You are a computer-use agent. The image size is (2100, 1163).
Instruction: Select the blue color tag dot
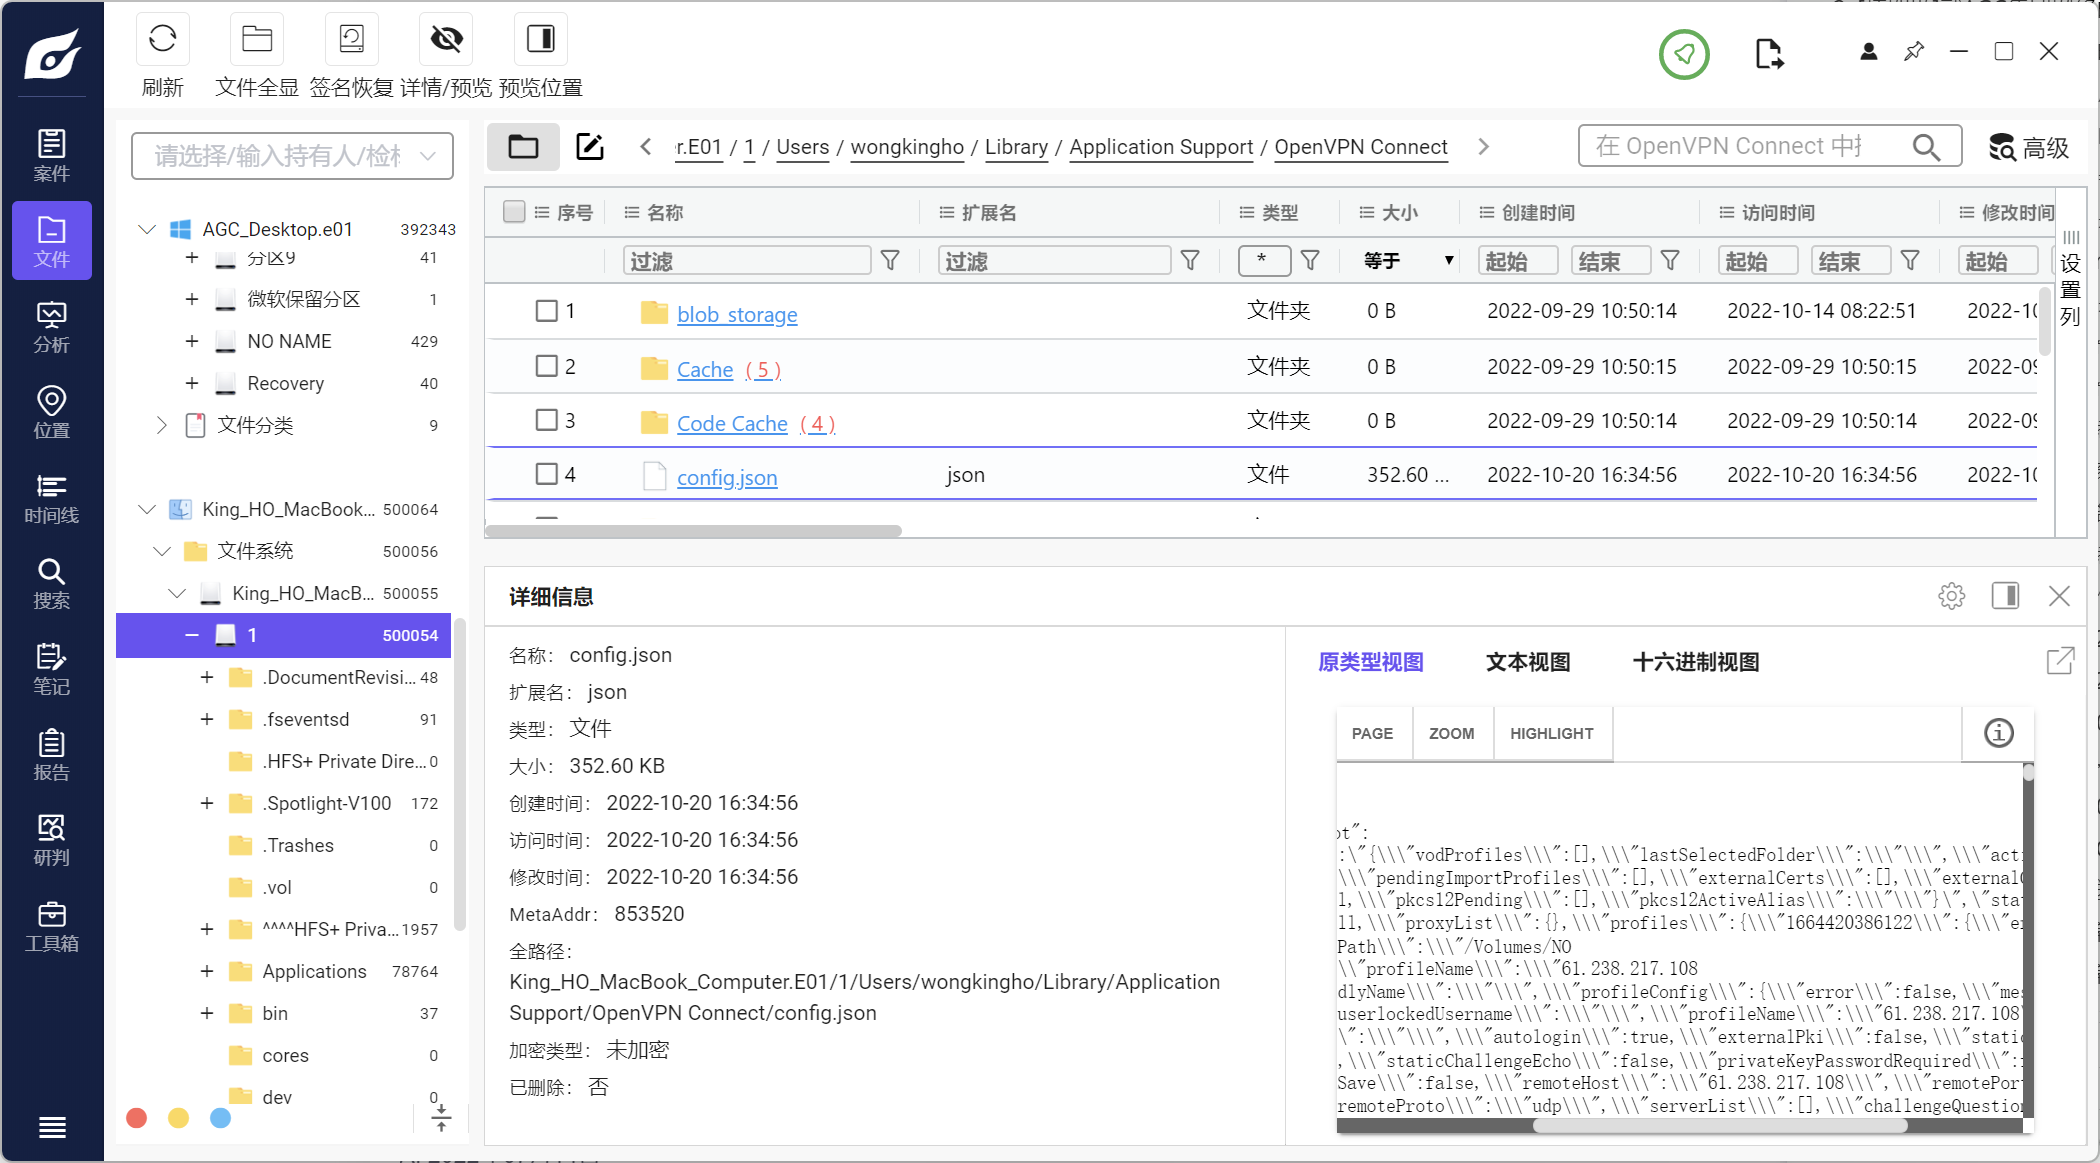click(220, 1117)
